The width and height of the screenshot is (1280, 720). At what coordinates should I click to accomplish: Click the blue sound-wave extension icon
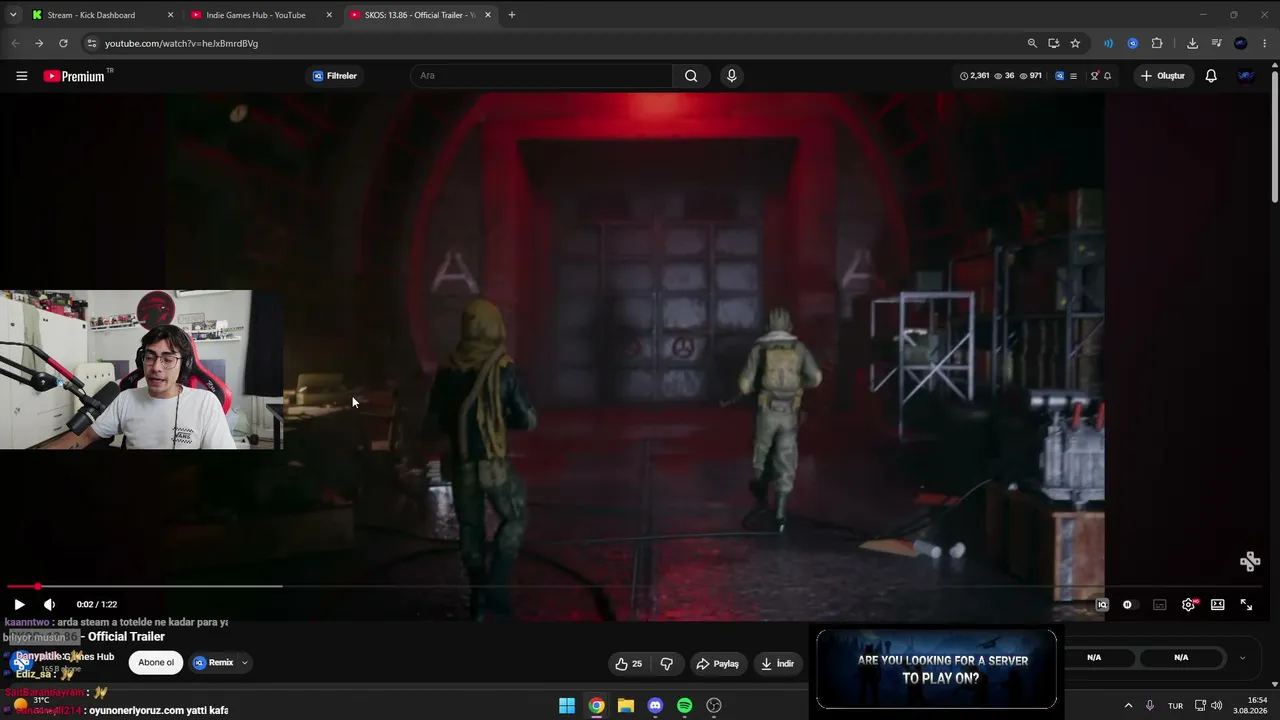coord(1108,43)
